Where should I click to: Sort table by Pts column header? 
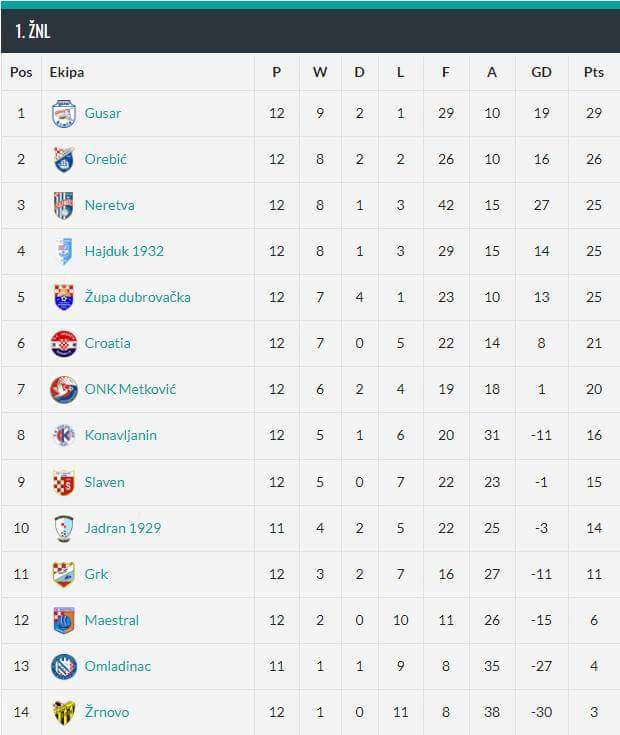coord(594,72)
